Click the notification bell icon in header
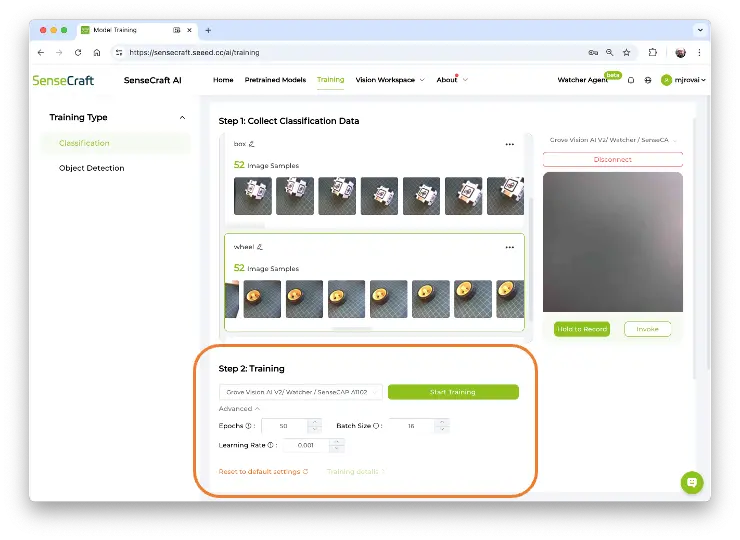The width and height of the screenshot is (740, 540). 631,80
